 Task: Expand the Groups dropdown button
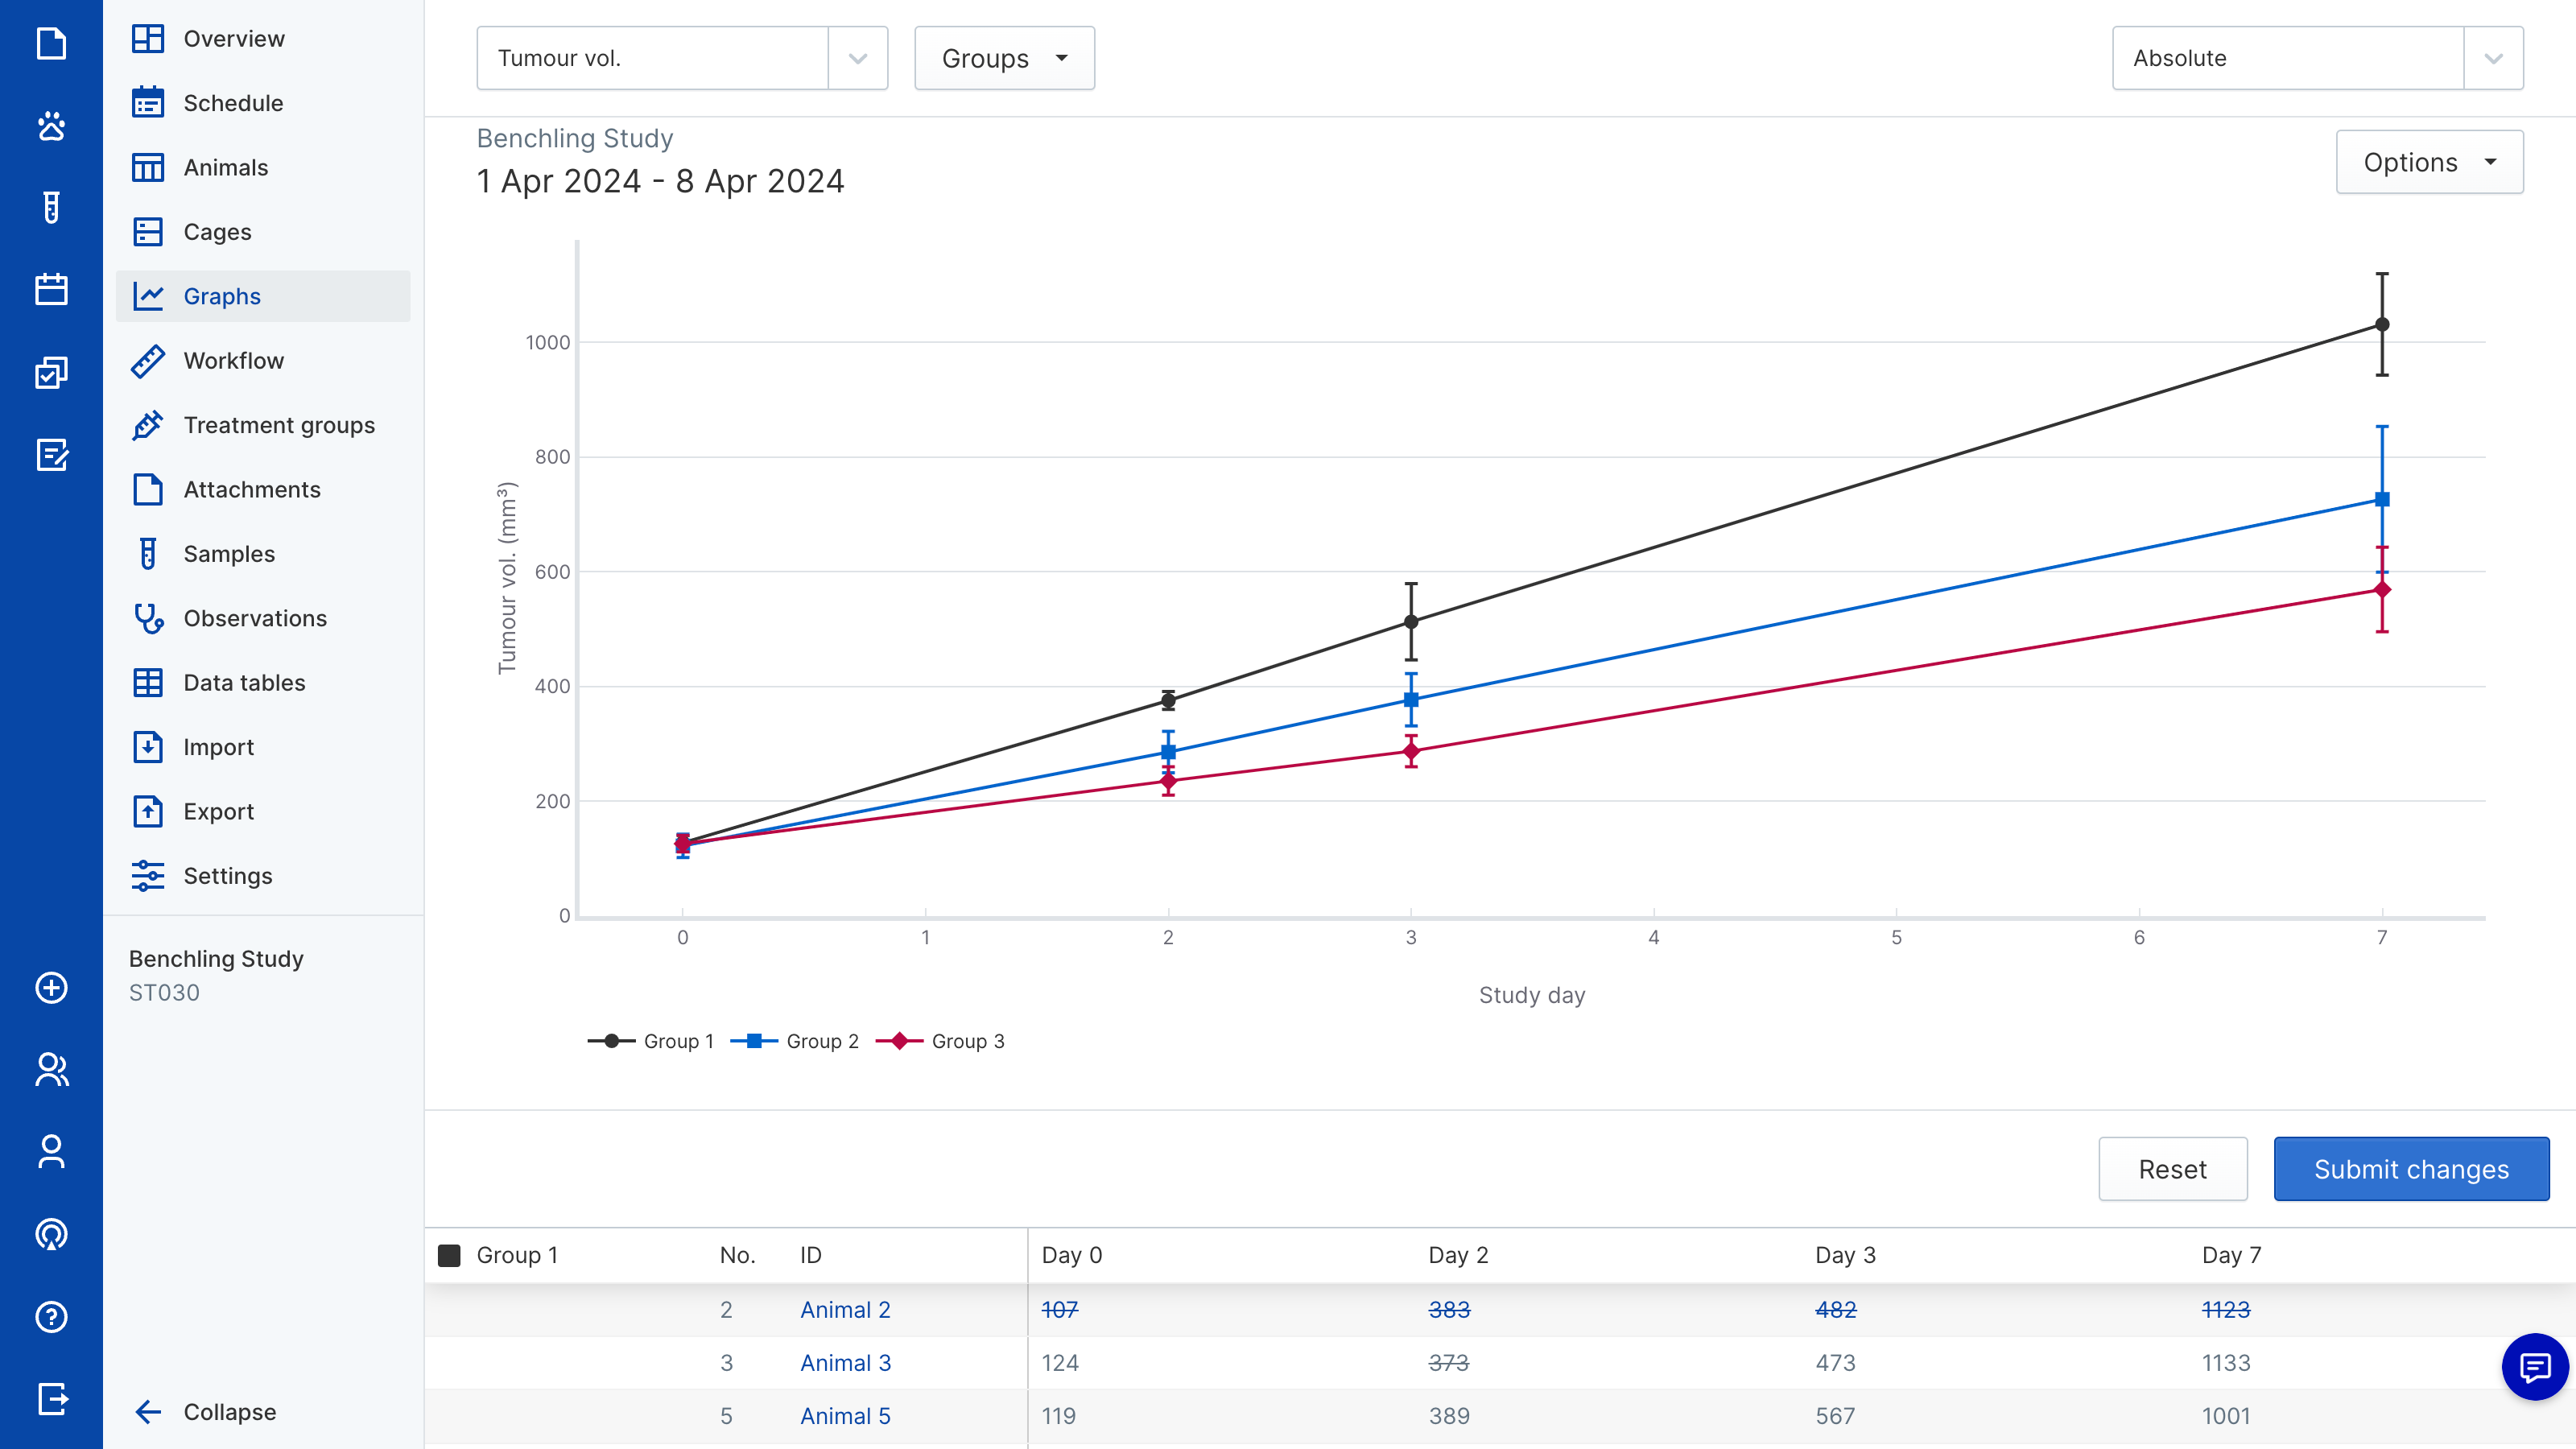coord(1004,58)
